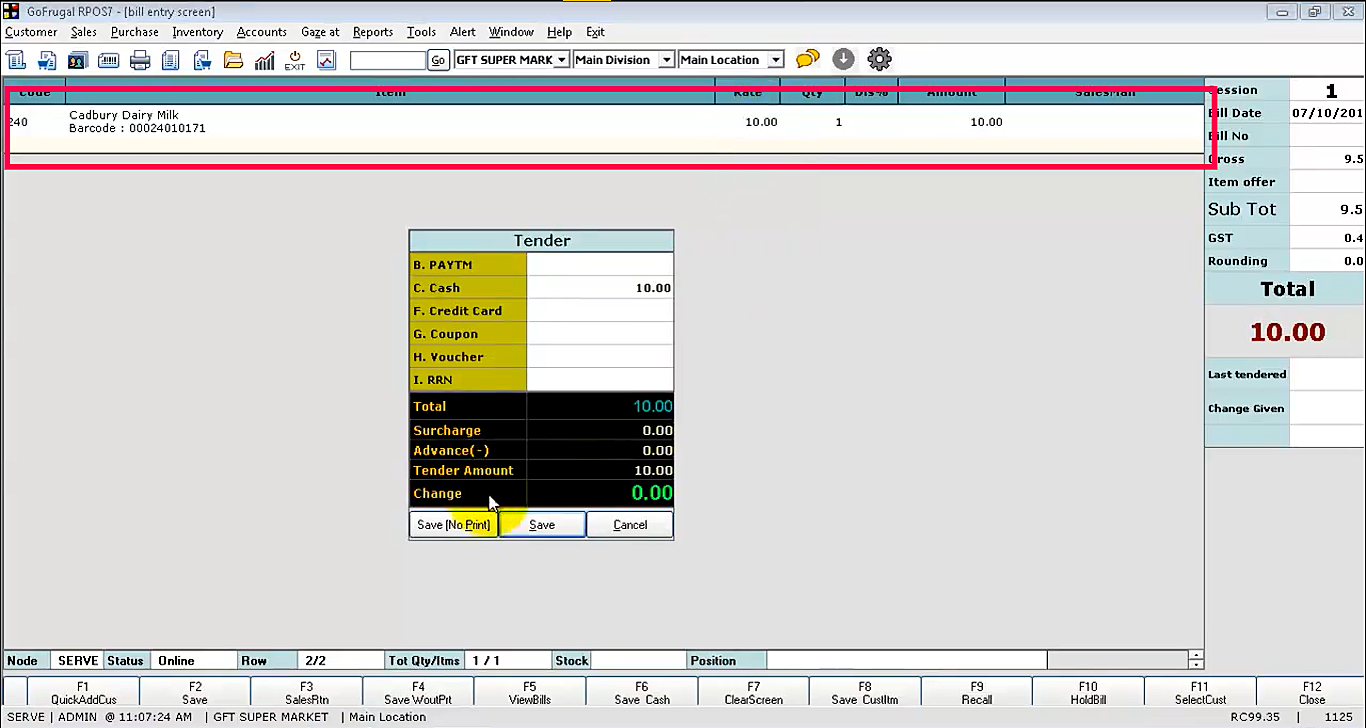
Task: Click the Bill Date value 07/10/201
Action: (x=1327, y=113)
